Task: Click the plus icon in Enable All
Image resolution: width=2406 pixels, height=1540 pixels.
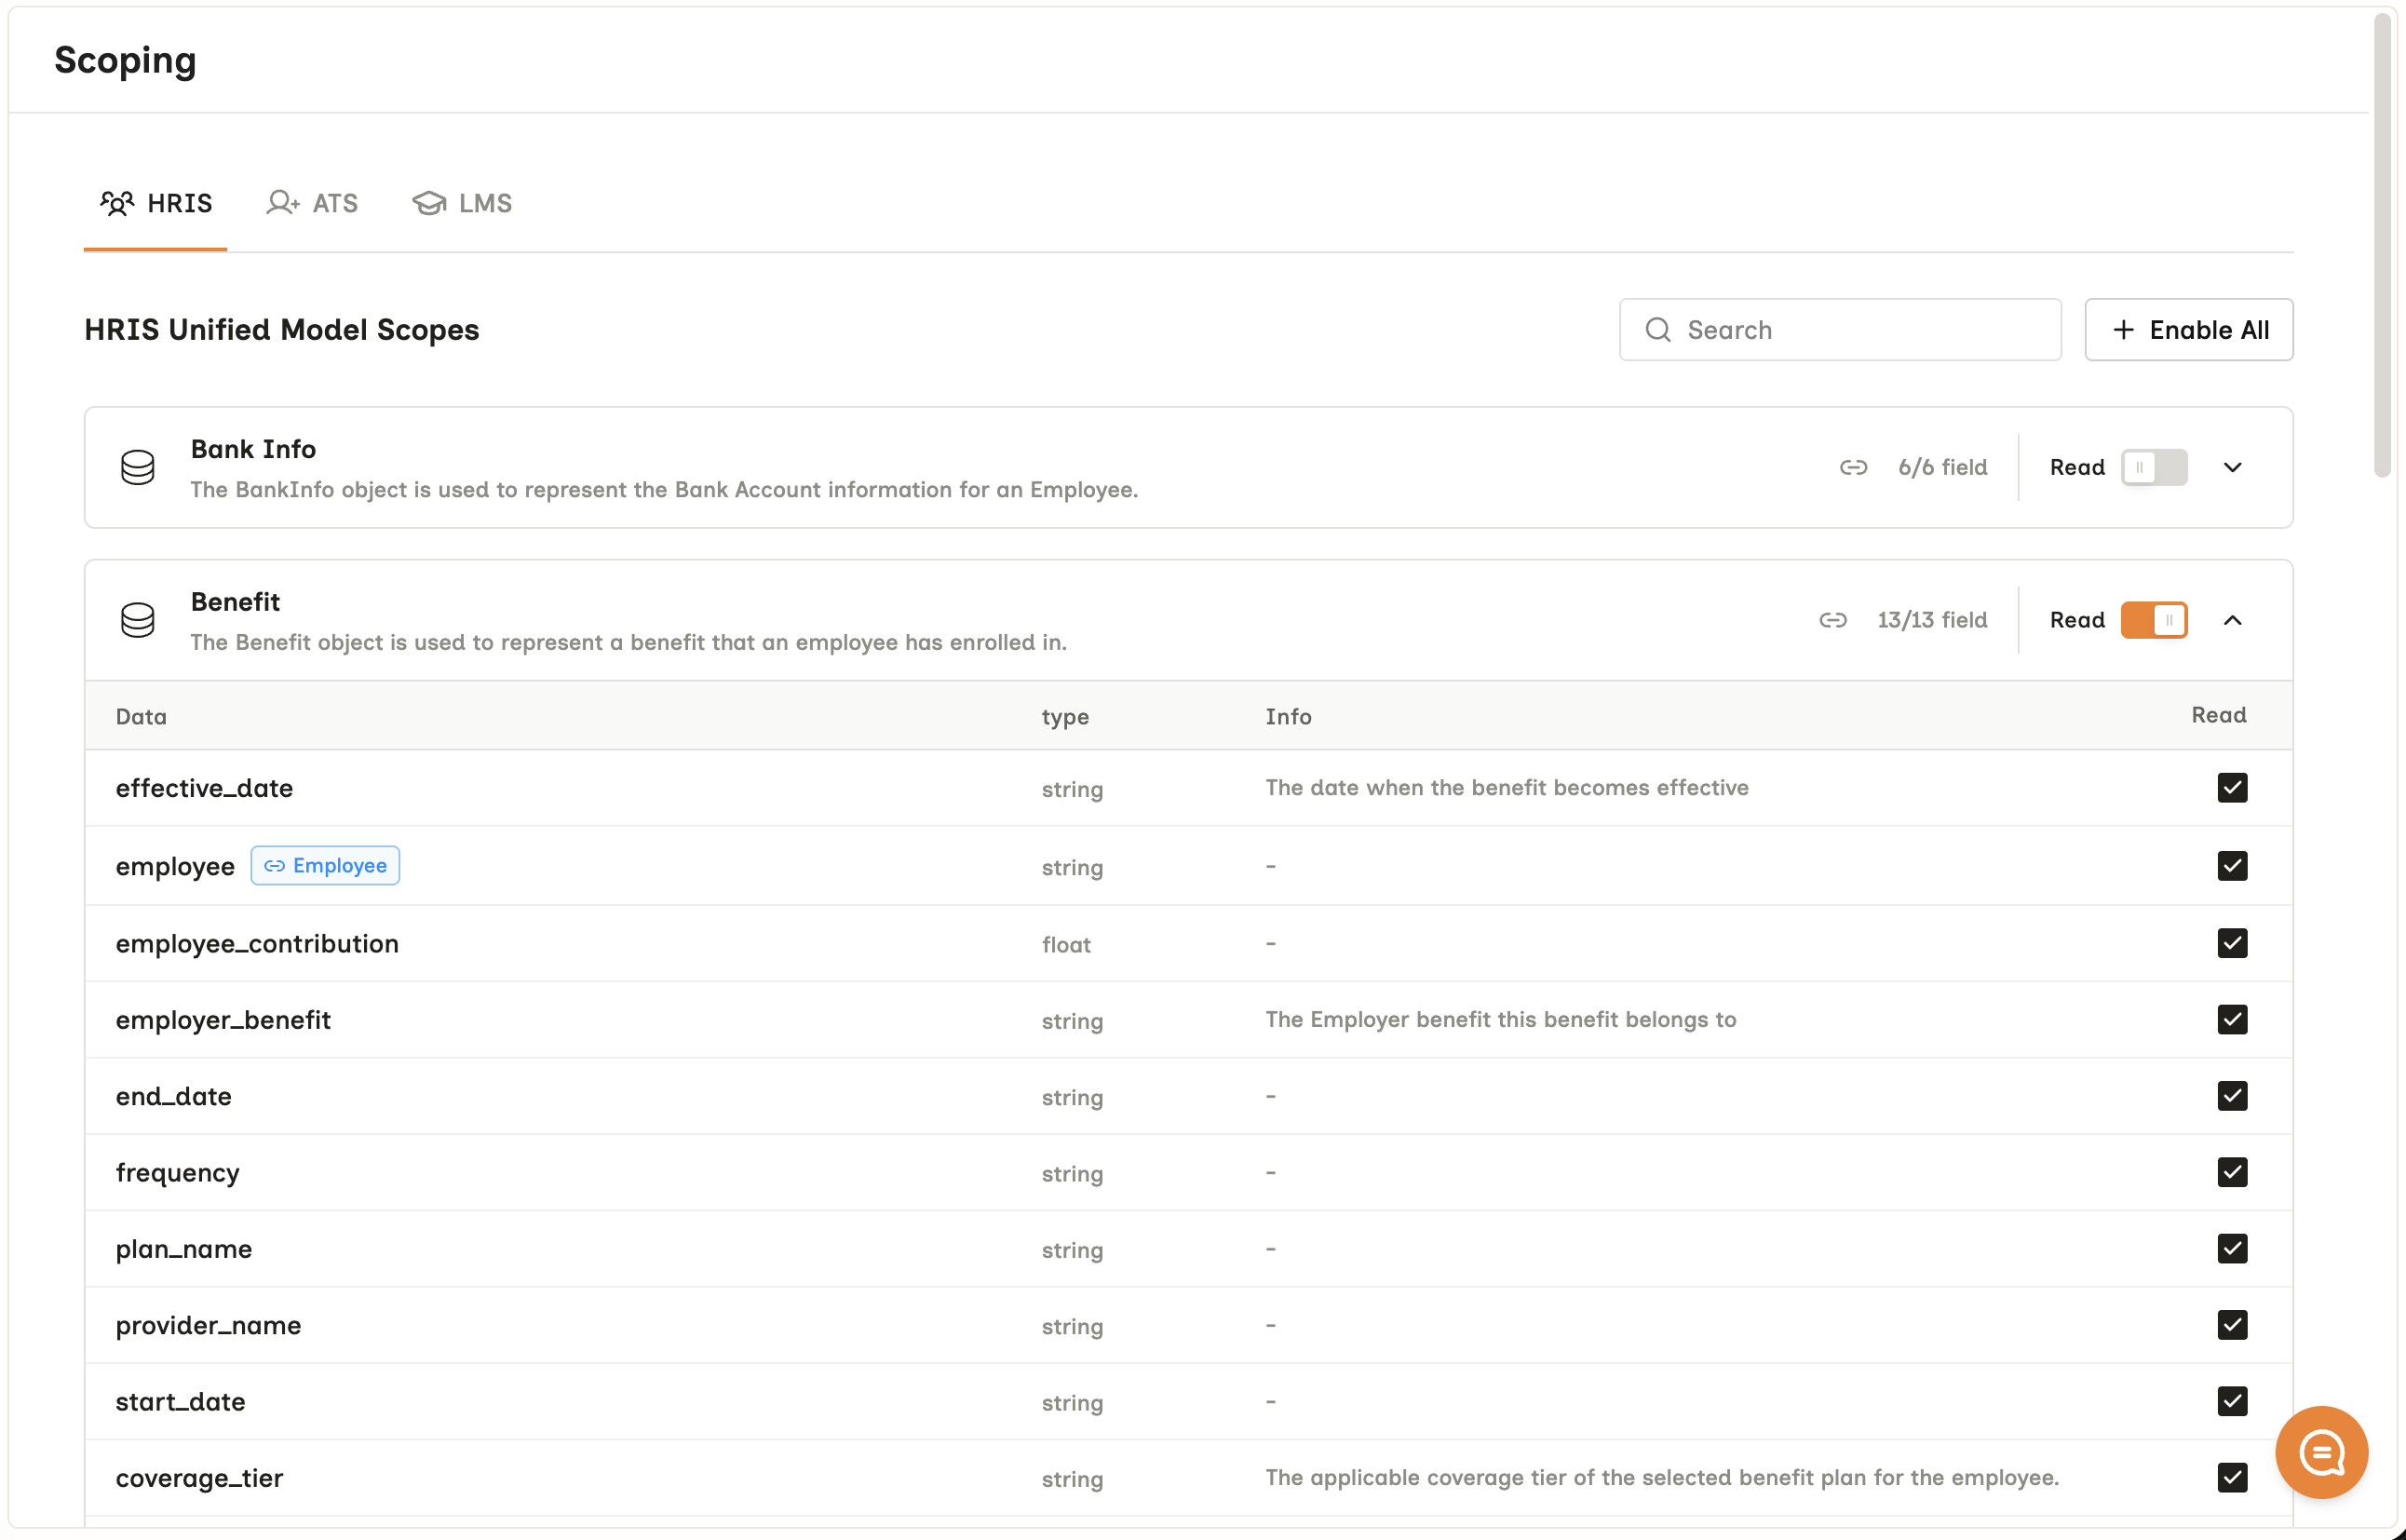Action: (x=2123, y=330)
